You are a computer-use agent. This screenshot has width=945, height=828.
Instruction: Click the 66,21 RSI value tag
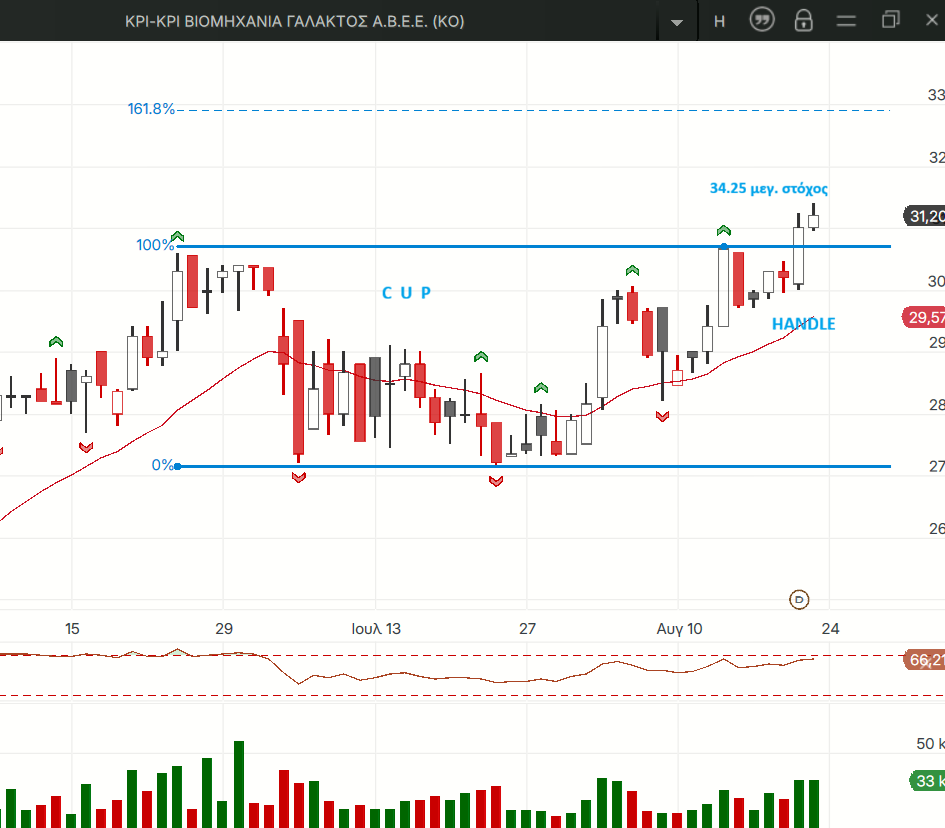click(925, 660)
